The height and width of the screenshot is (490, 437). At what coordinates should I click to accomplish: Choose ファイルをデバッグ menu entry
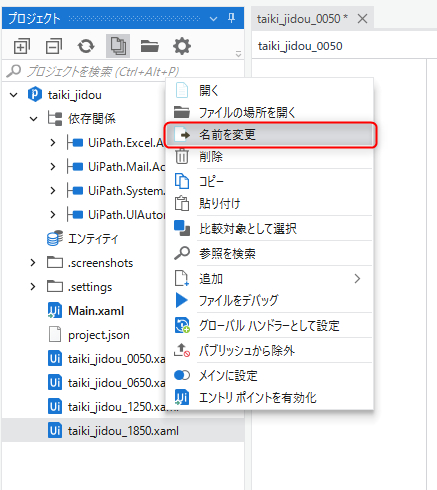[269, 300]
